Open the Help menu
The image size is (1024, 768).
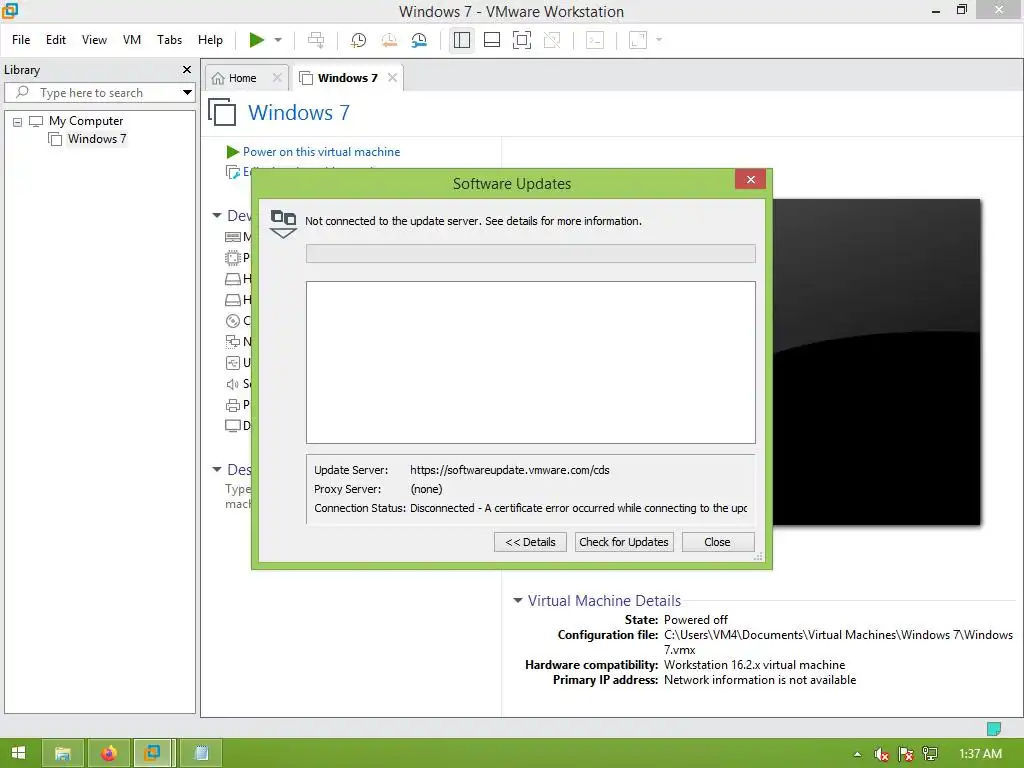pyautogui.click(x=210, y=40)
